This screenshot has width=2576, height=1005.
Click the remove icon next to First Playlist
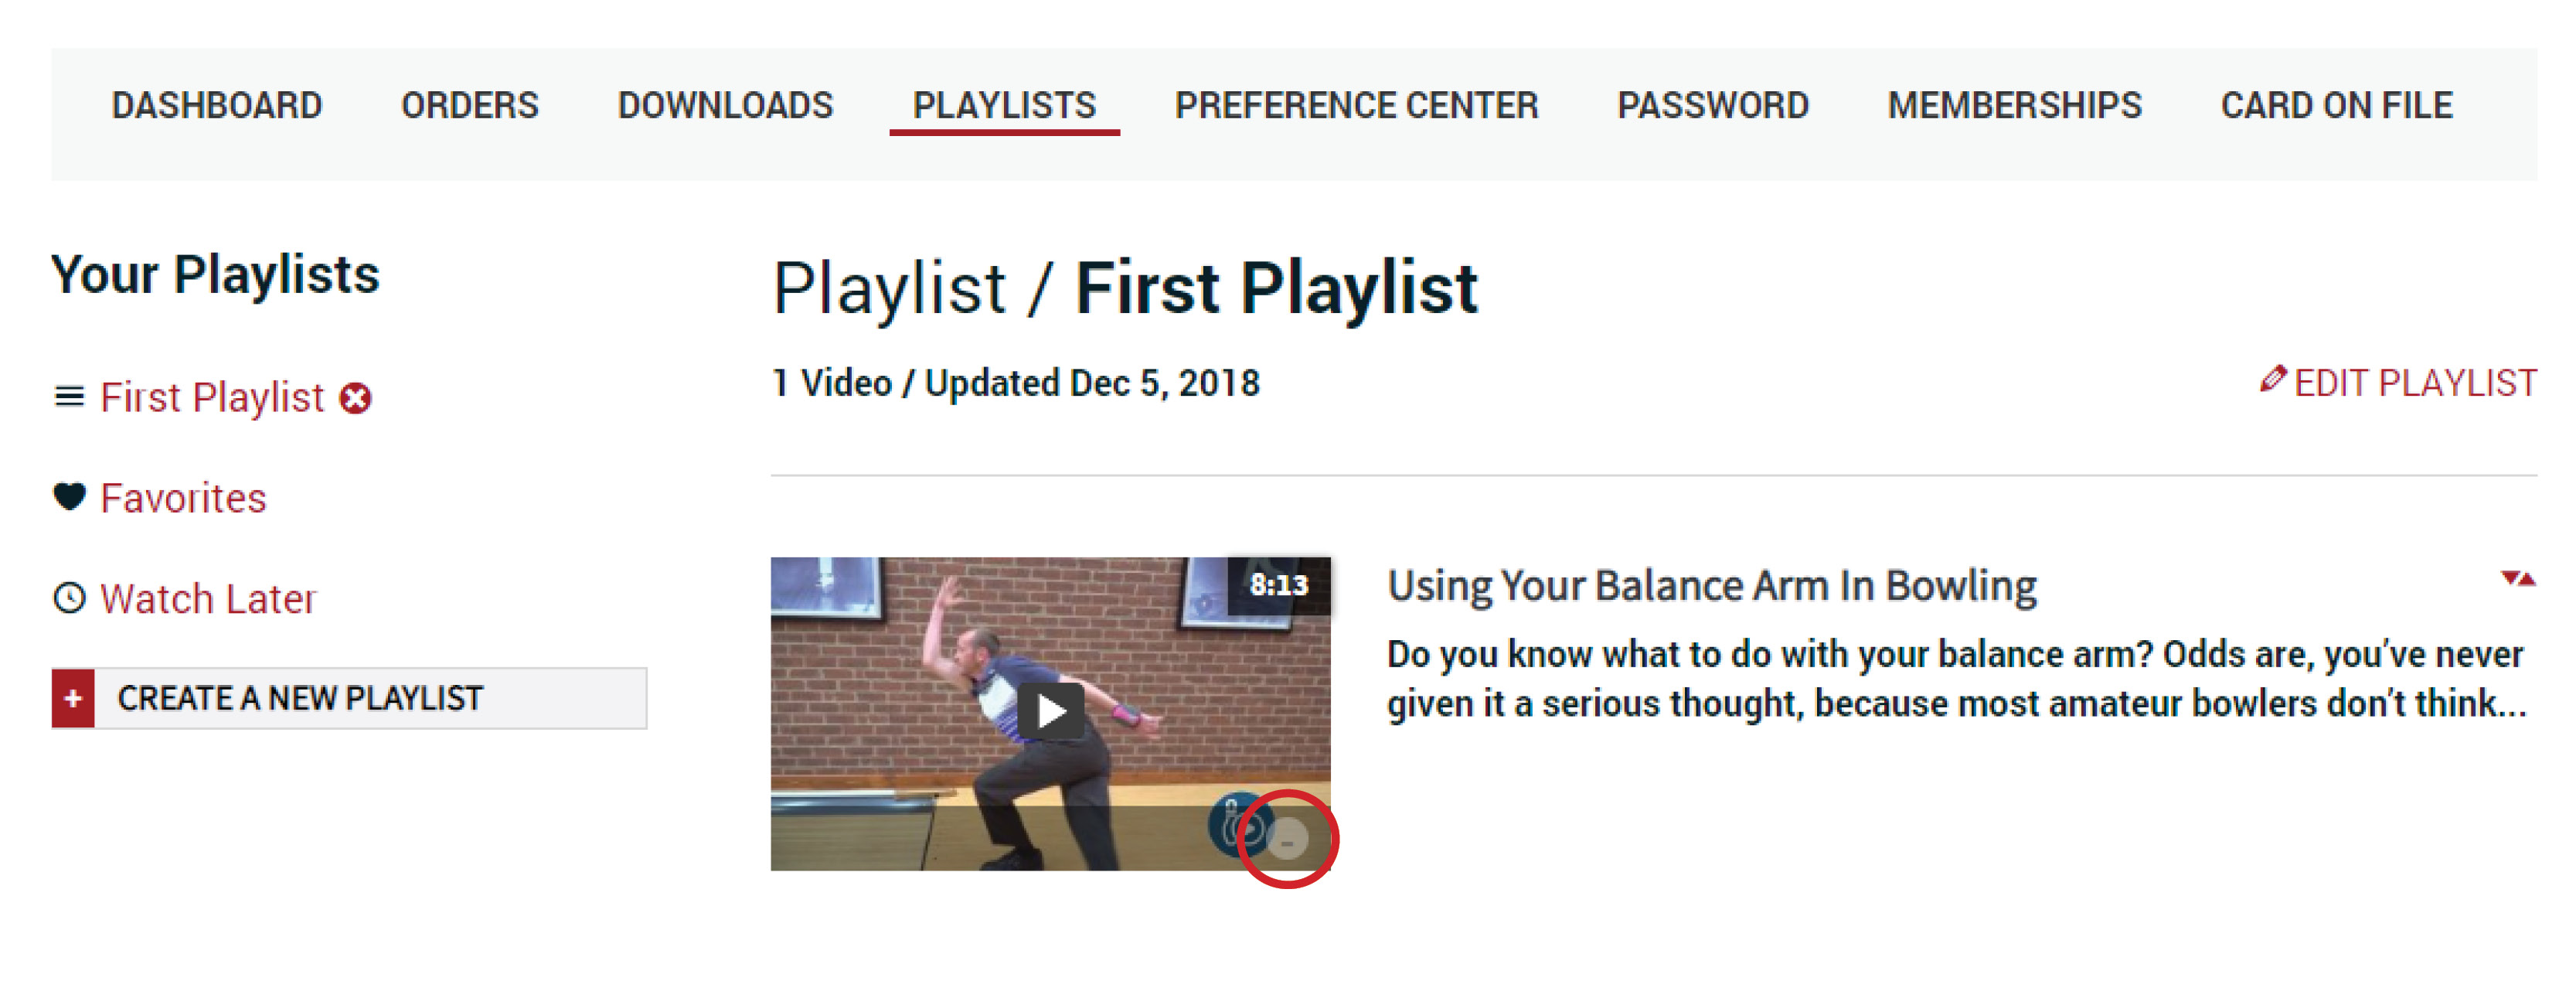coord(356,397)
